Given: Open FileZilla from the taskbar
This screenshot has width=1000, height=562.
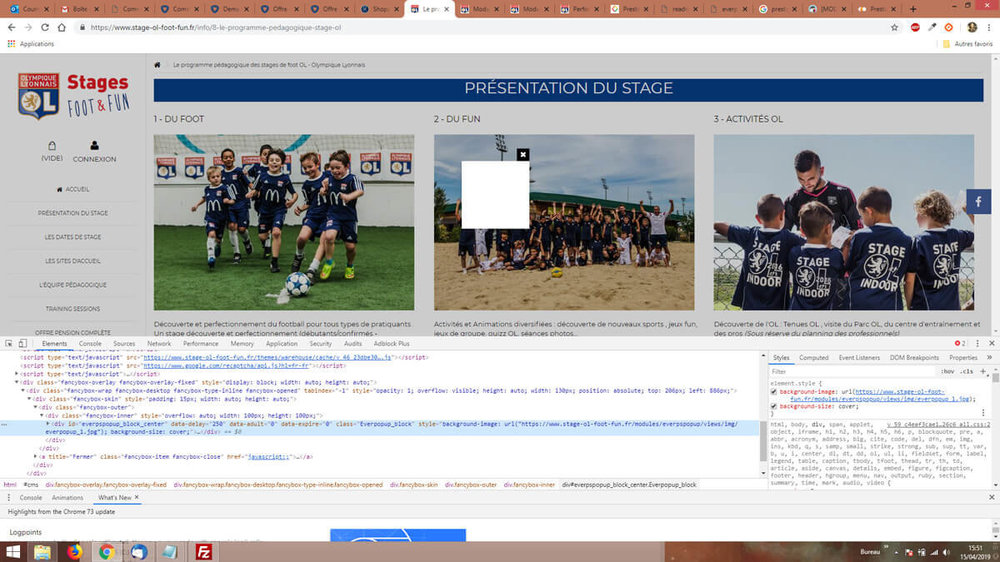Looking at the screenshot, I should [x=203, y=552].
